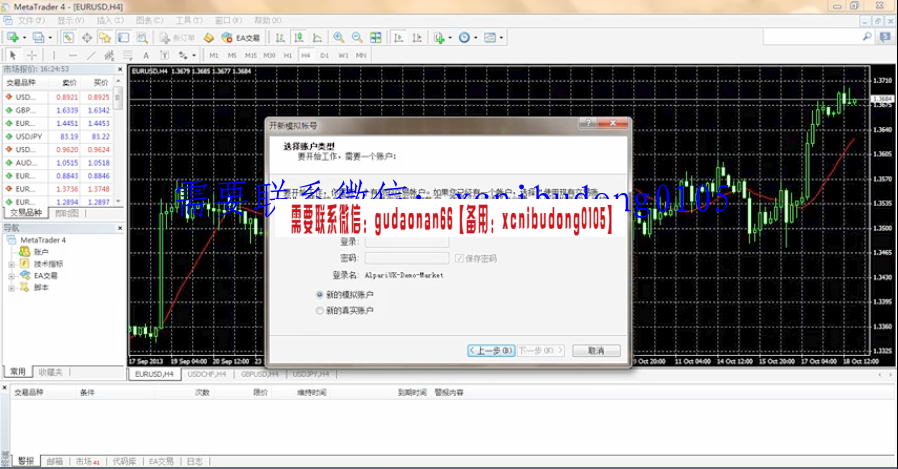Open the new chart toolbar icon
The width and height of the screenshot is (898, 469).
[x=13, y=38]
